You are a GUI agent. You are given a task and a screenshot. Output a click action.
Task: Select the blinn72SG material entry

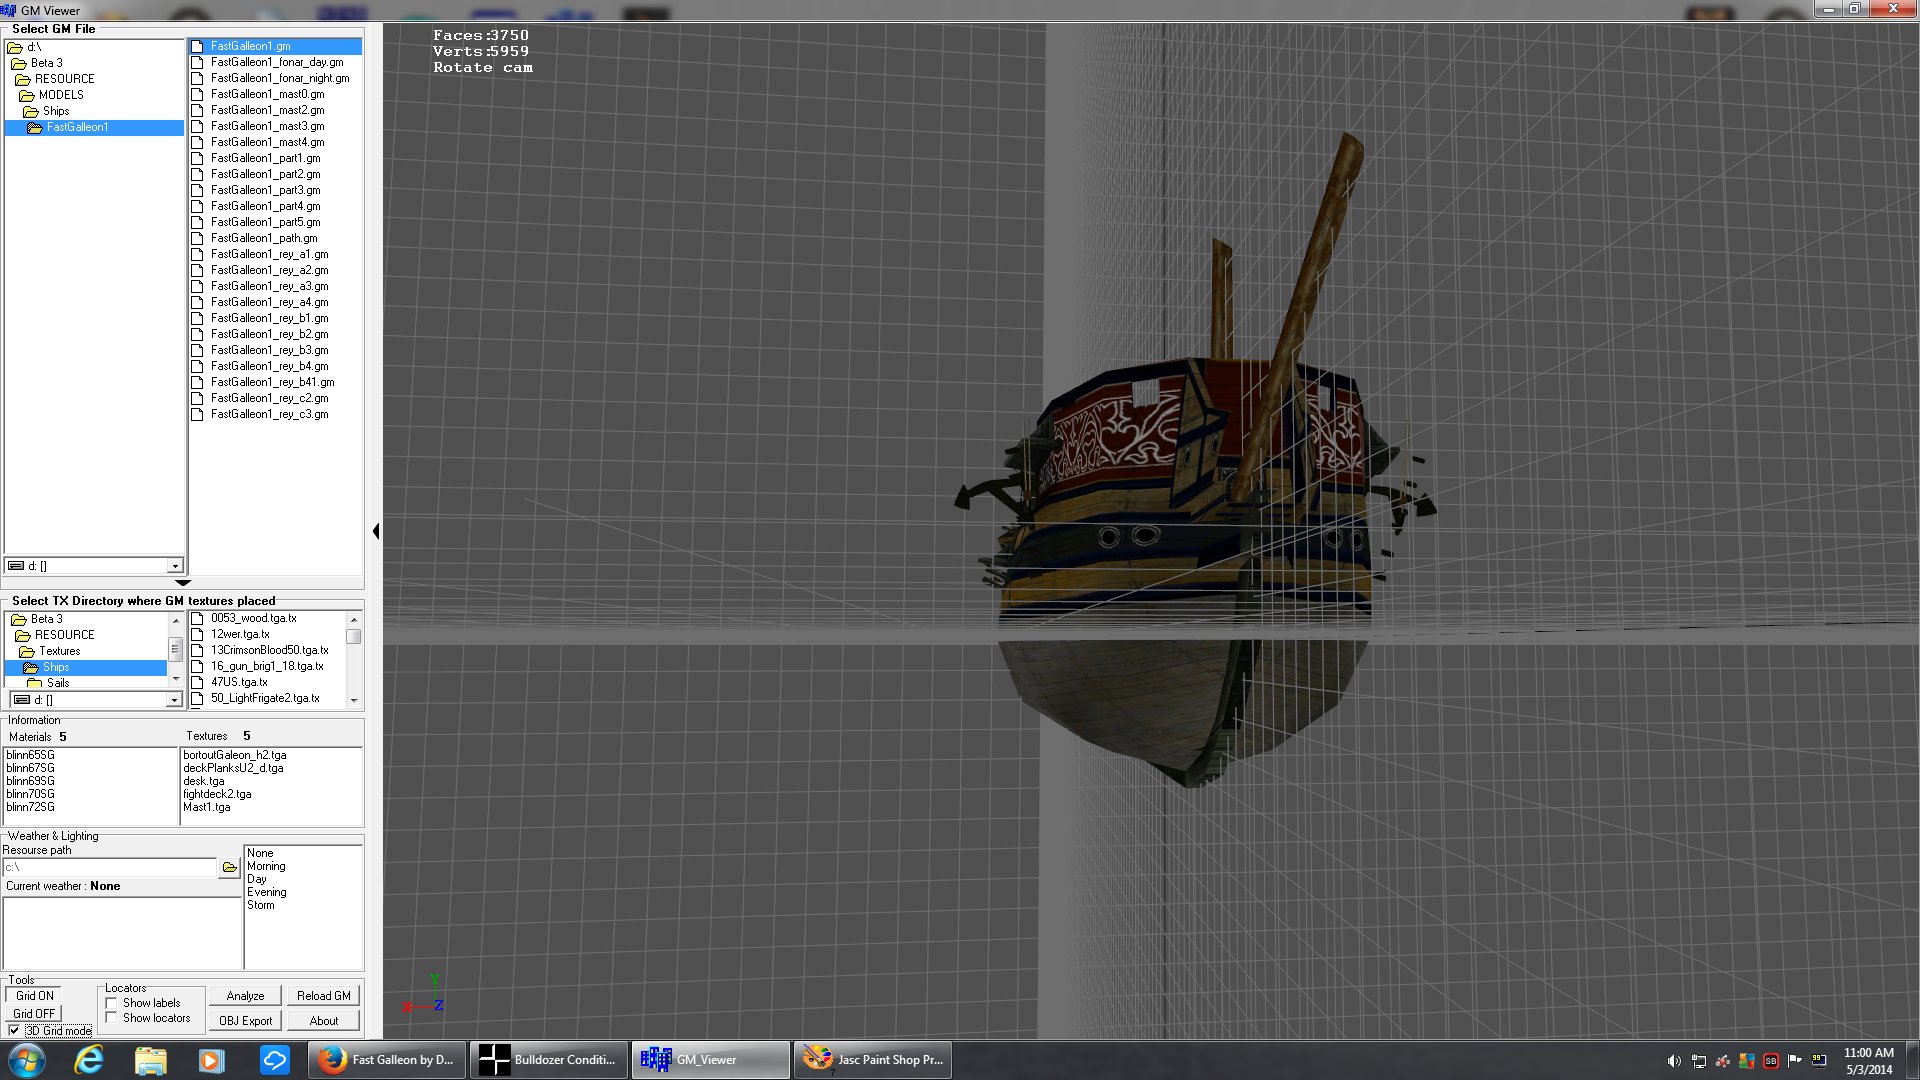click(31, 807)
